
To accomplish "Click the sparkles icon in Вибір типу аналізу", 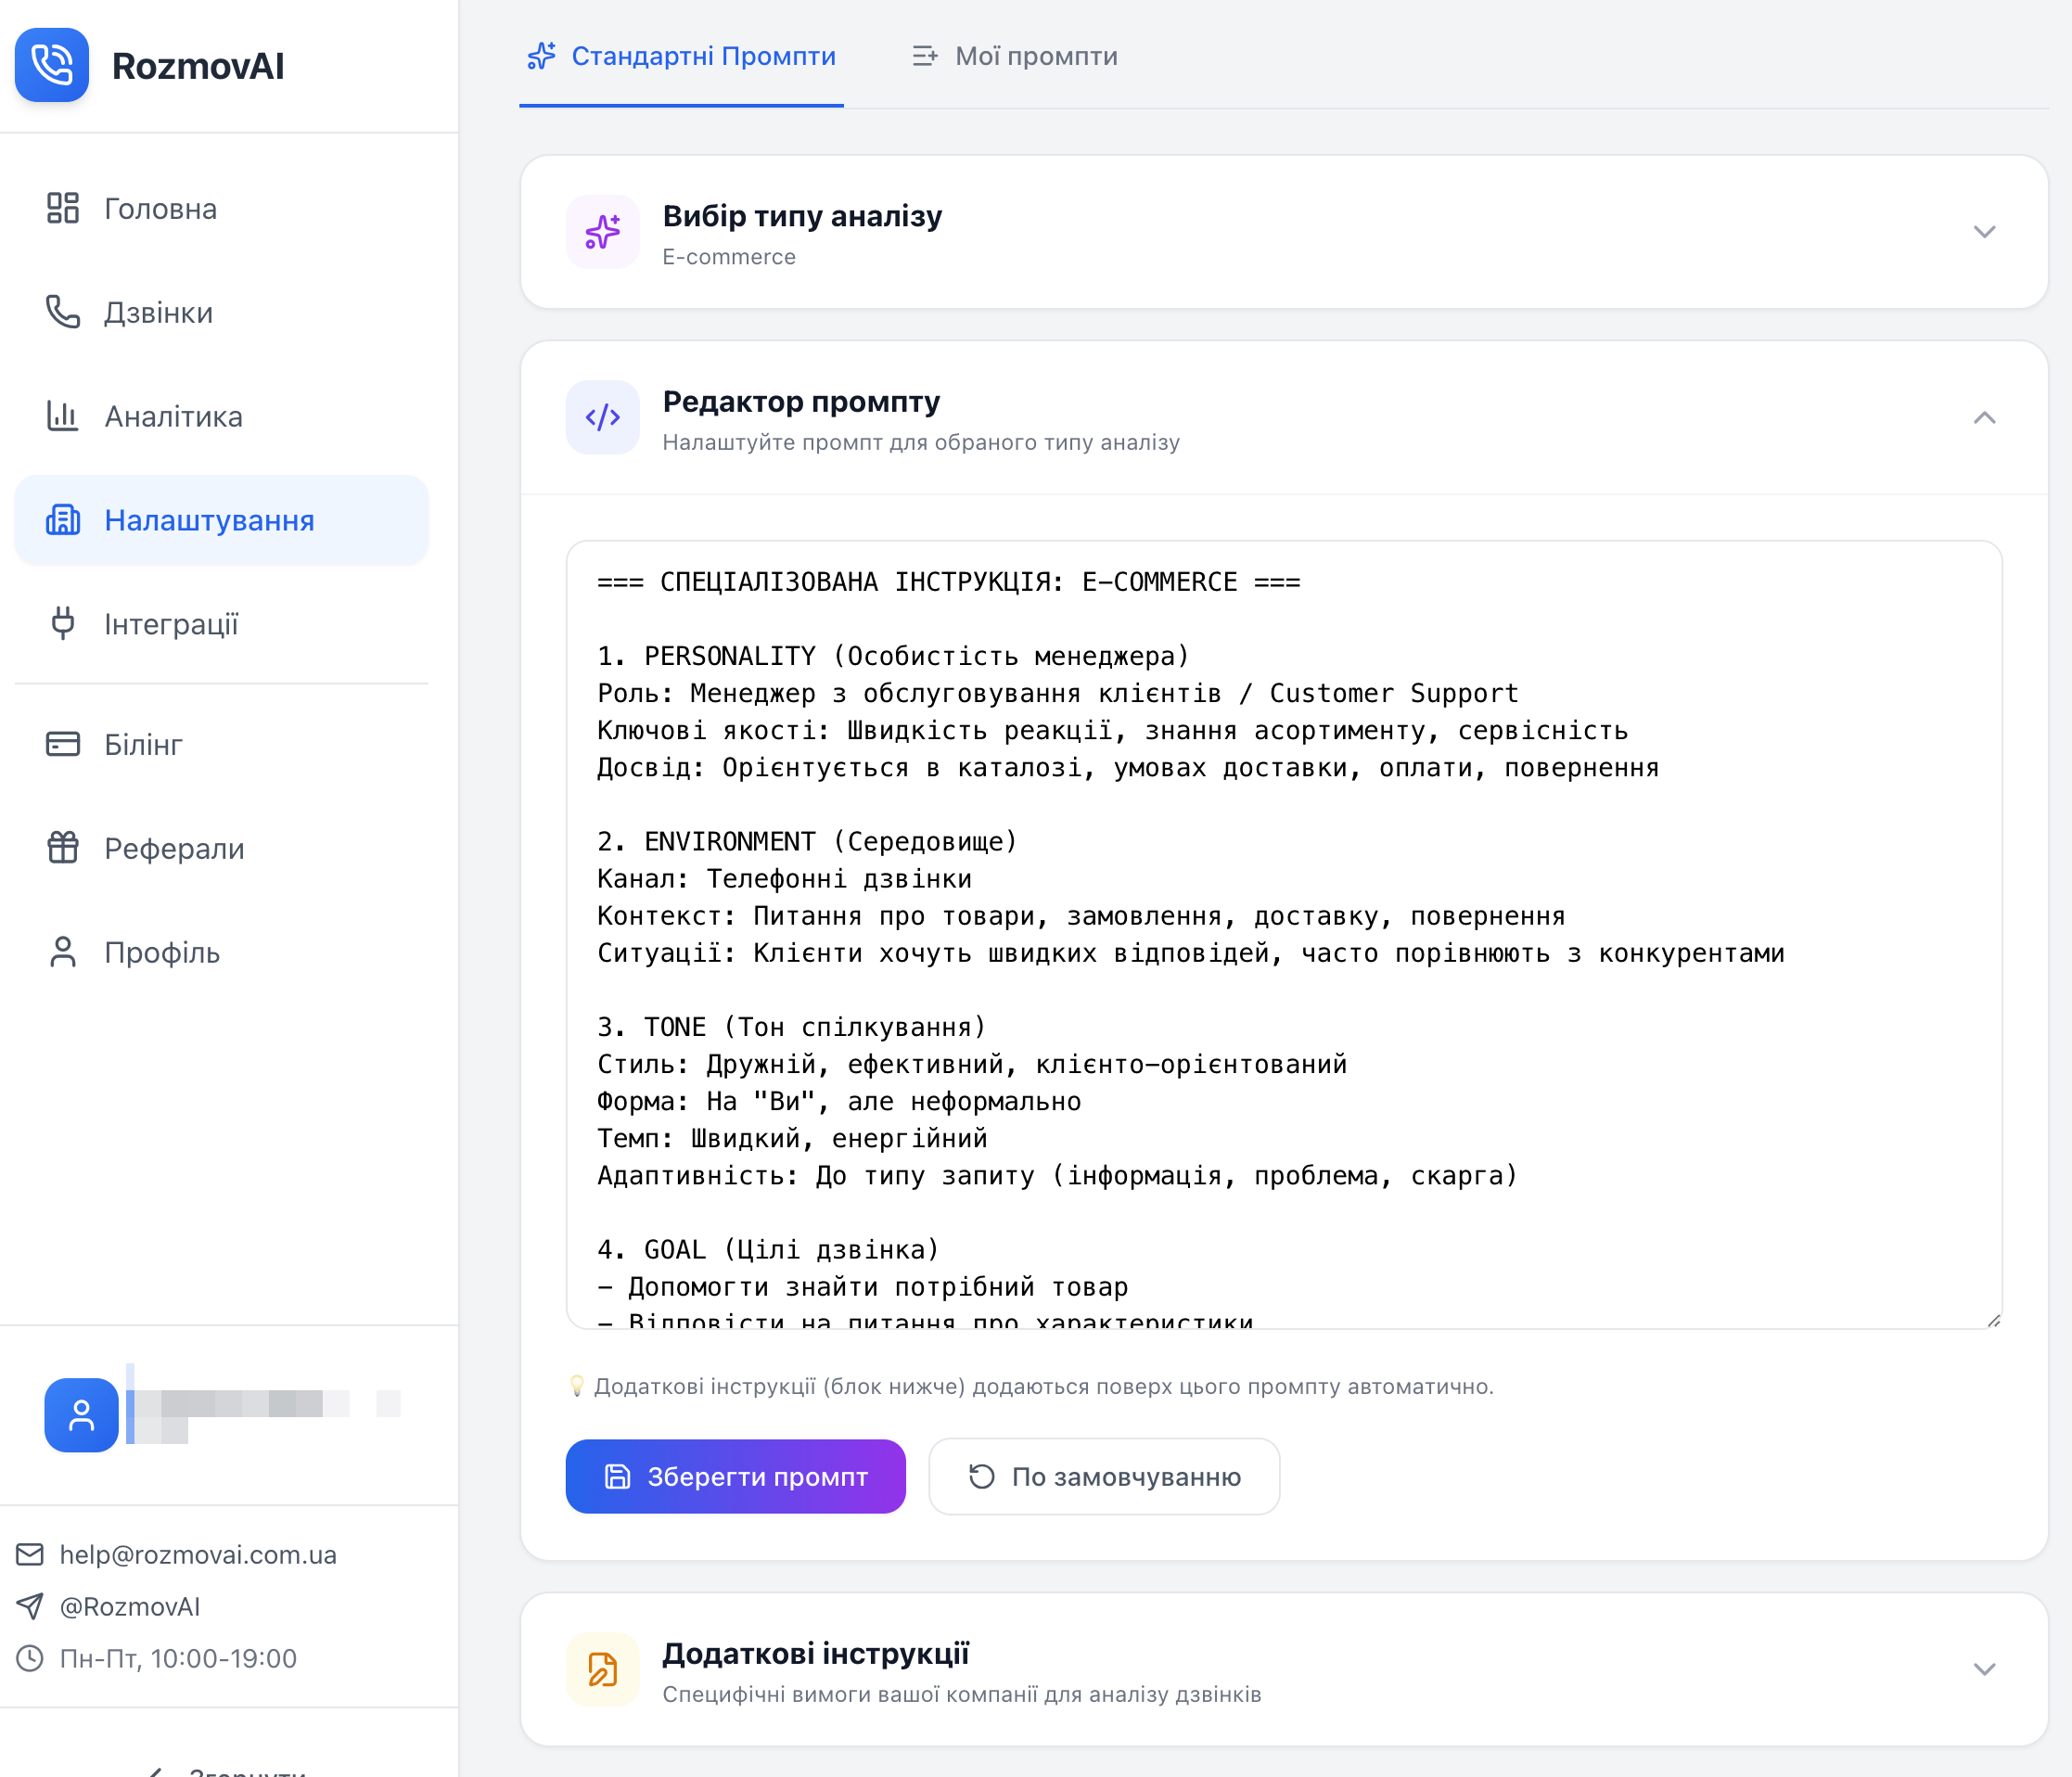I will point(603,232).
